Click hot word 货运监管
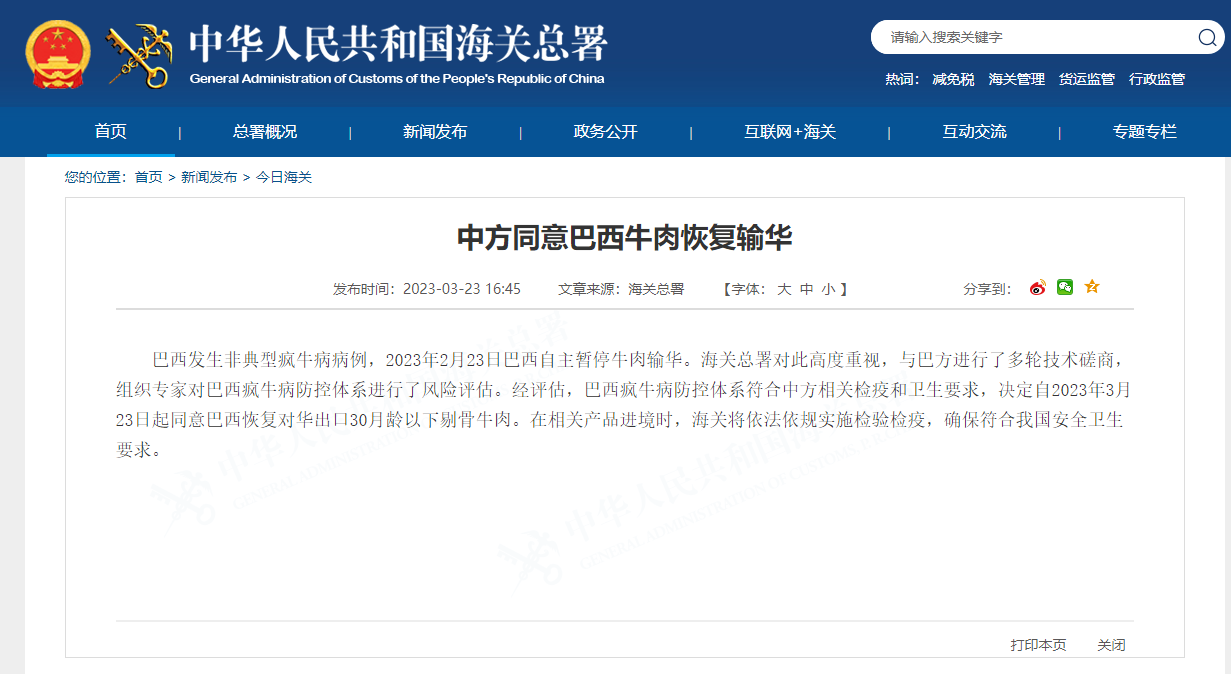This screenshot has width=1231, height=674. (x=1087, y=79)
